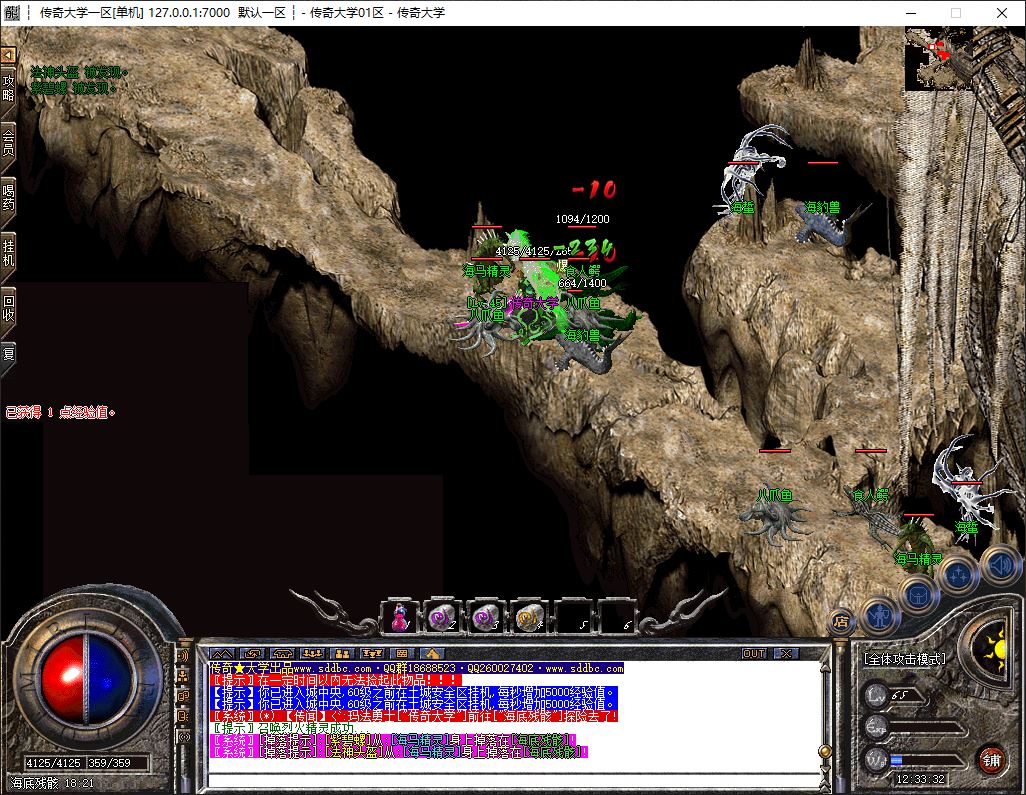Click the highlighted house icon in chat toolbar
The width and height of the screenshot is (1026, 795).
pyautogui.click(x=432, y=653)
